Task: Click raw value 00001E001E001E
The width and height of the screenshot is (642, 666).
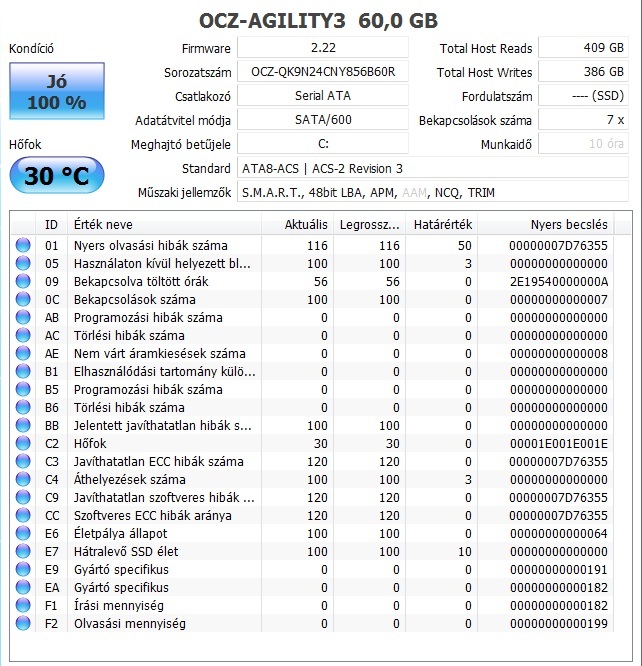Action: coord(559,444)
